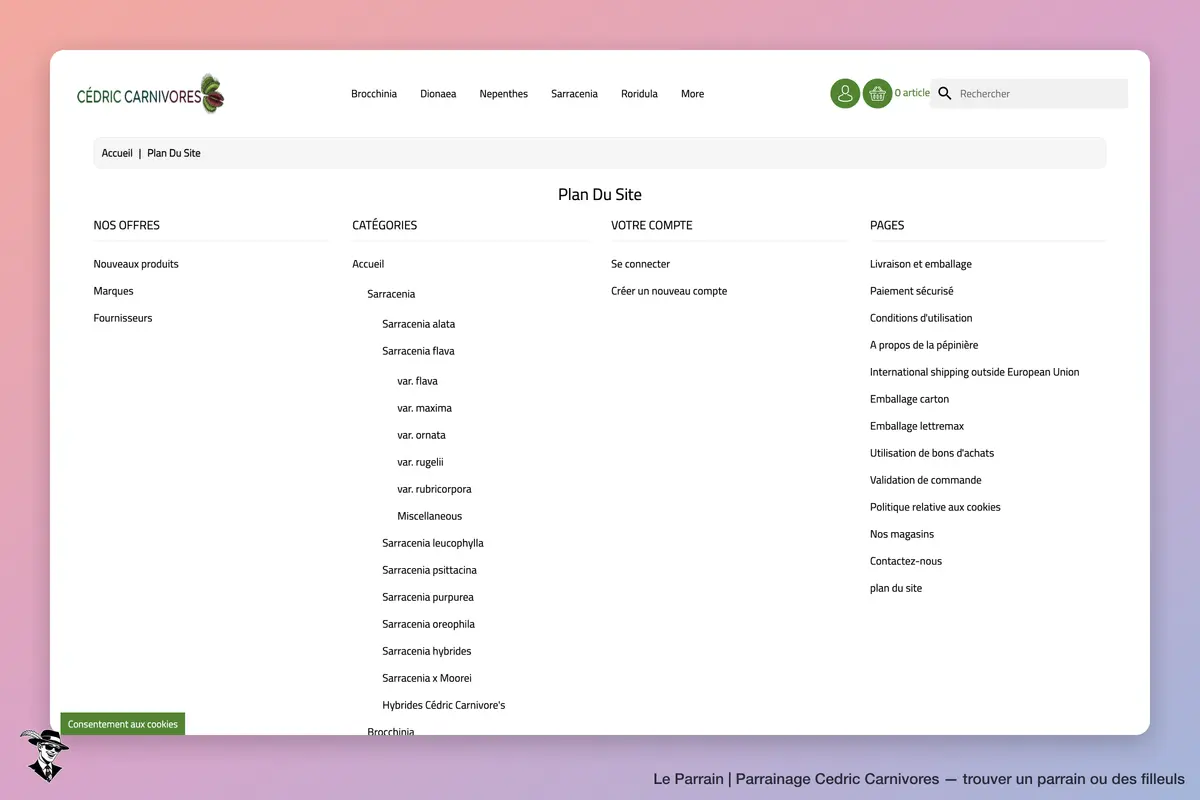The width and height of the screenshot is (1200, 800).
Task: Open the Roridula menu item
Action: [639, 94]
